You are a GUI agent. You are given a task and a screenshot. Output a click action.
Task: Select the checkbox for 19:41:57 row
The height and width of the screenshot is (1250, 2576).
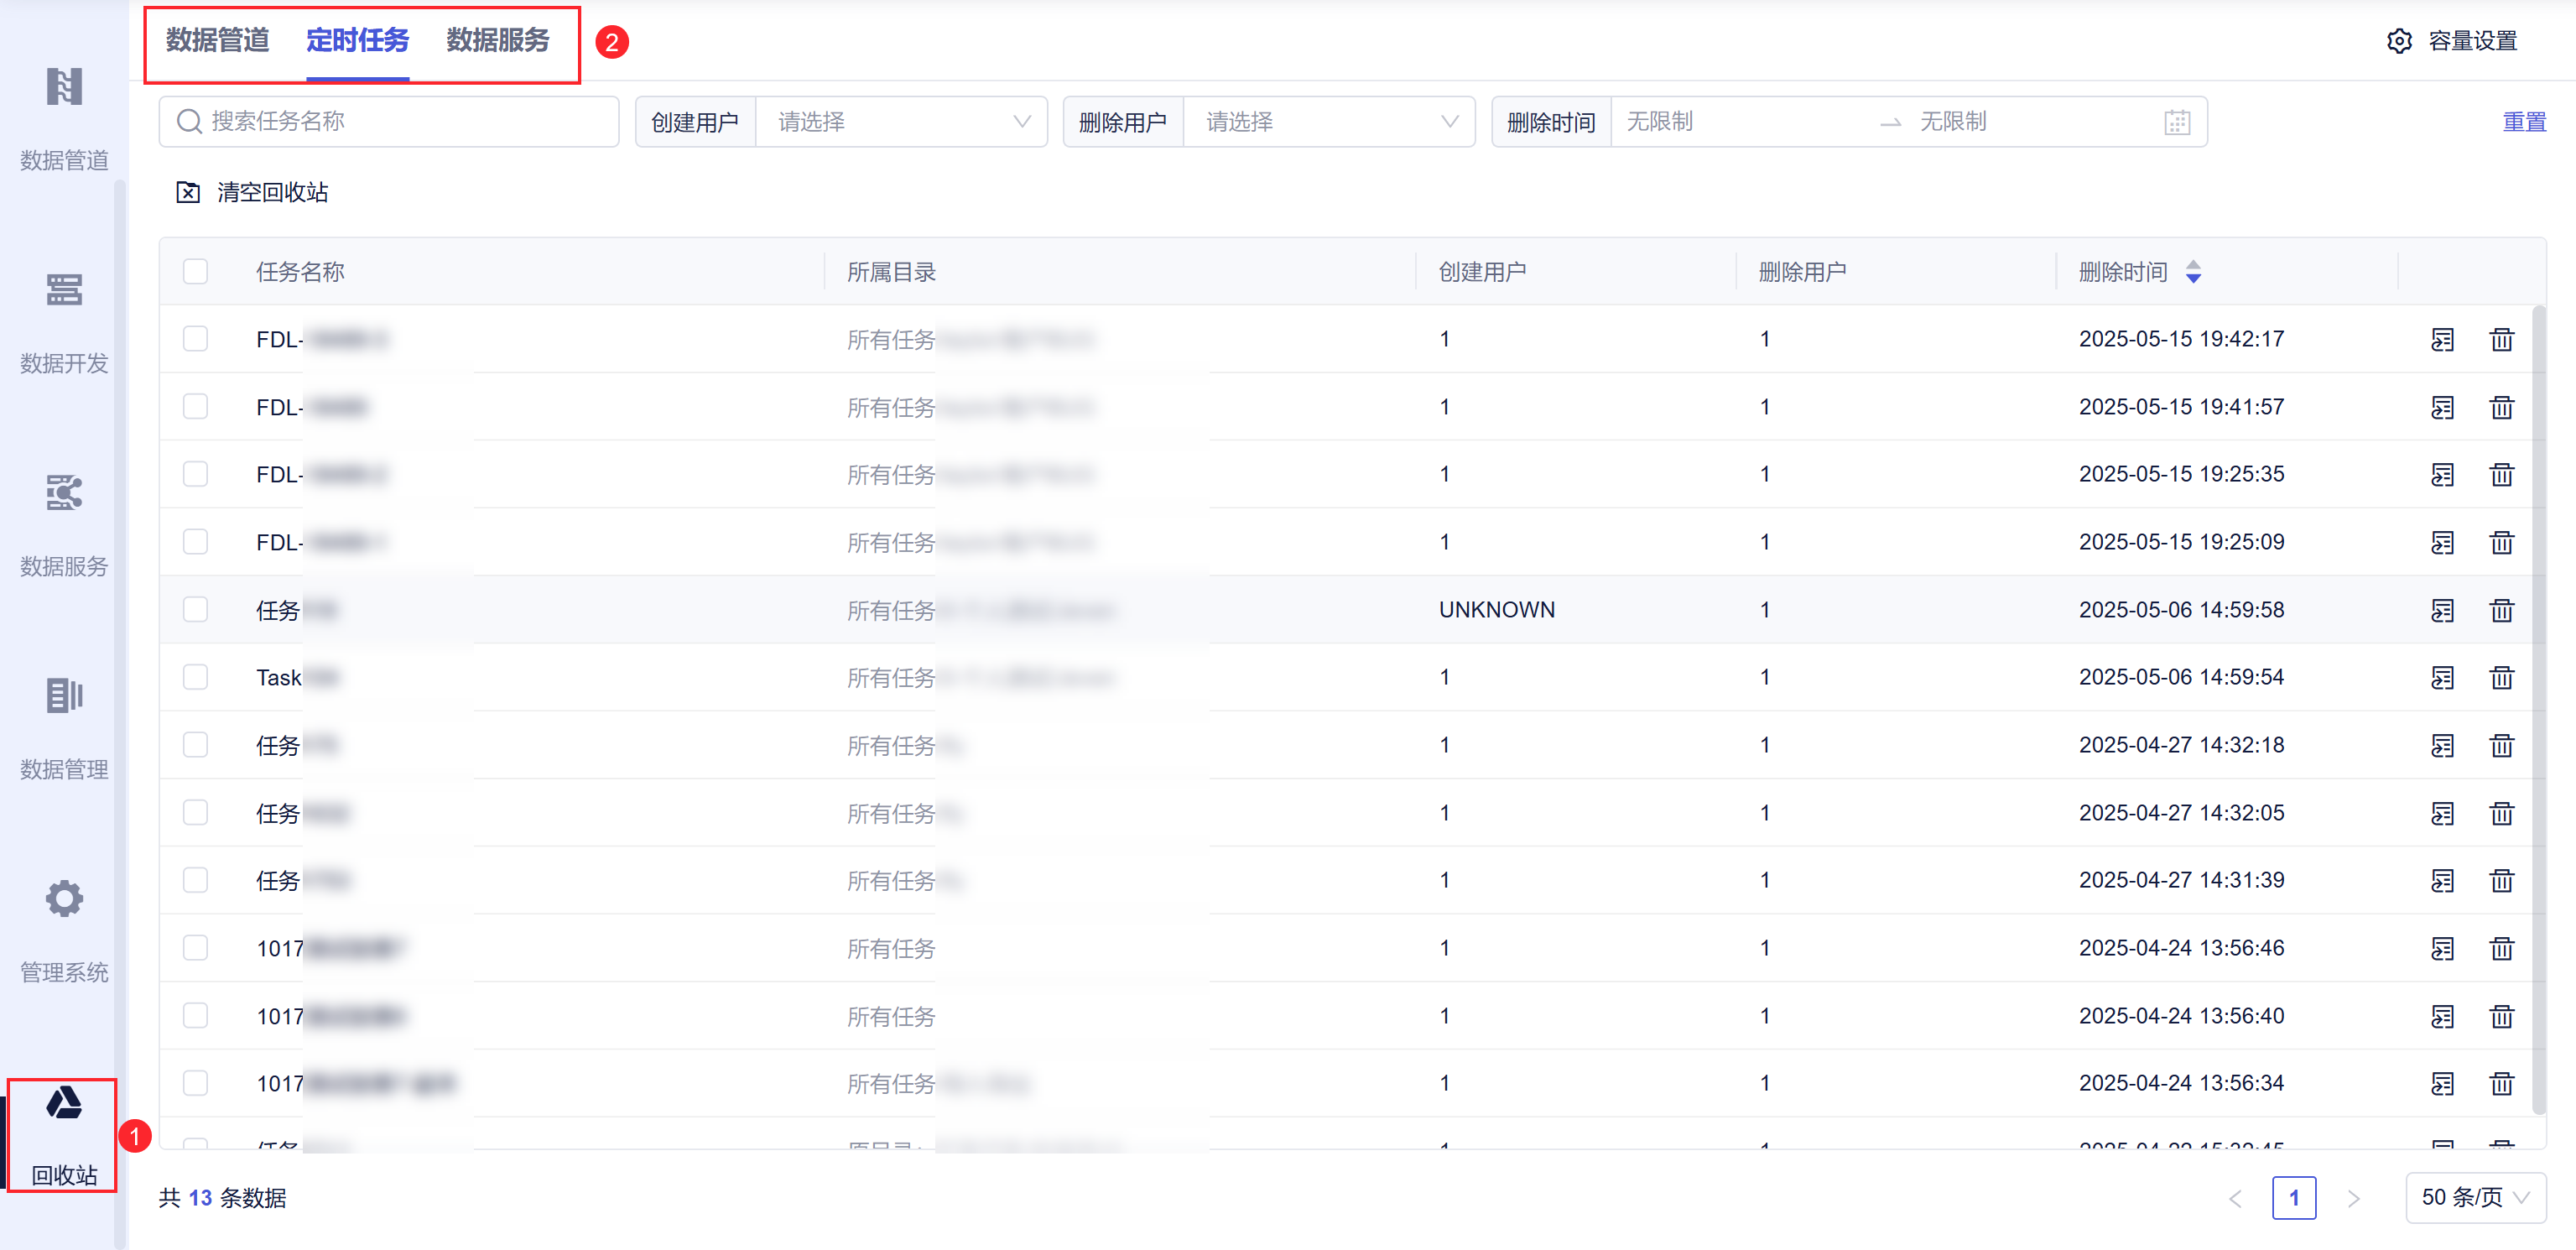click(195, 407)
